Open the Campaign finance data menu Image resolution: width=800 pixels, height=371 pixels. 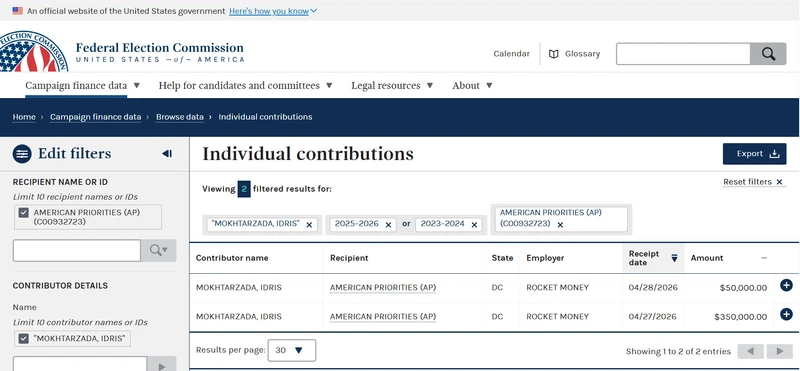[83, 86]
